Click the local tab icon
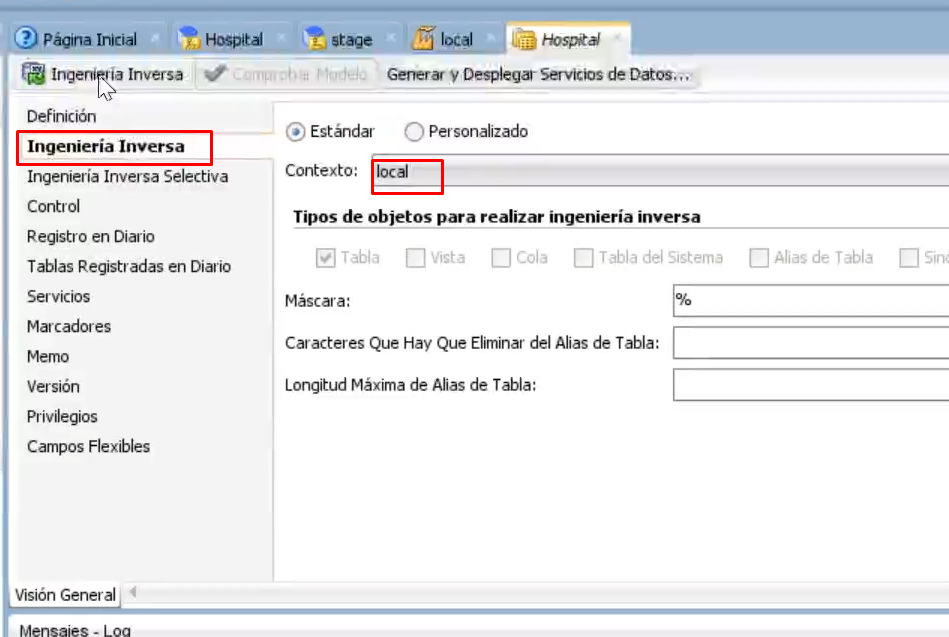The width and height of the screenshot is (949, 637). [x=424, y=38]
